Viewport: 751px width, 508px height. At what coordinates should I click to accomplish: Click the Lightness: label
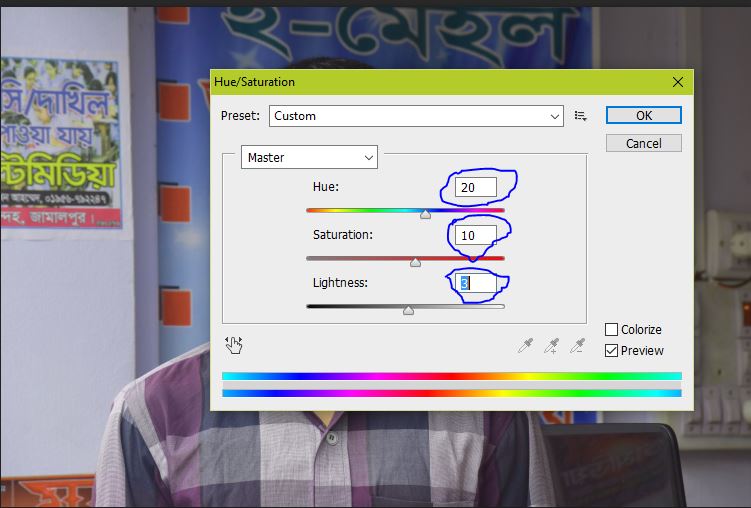[x=340, y=282]
